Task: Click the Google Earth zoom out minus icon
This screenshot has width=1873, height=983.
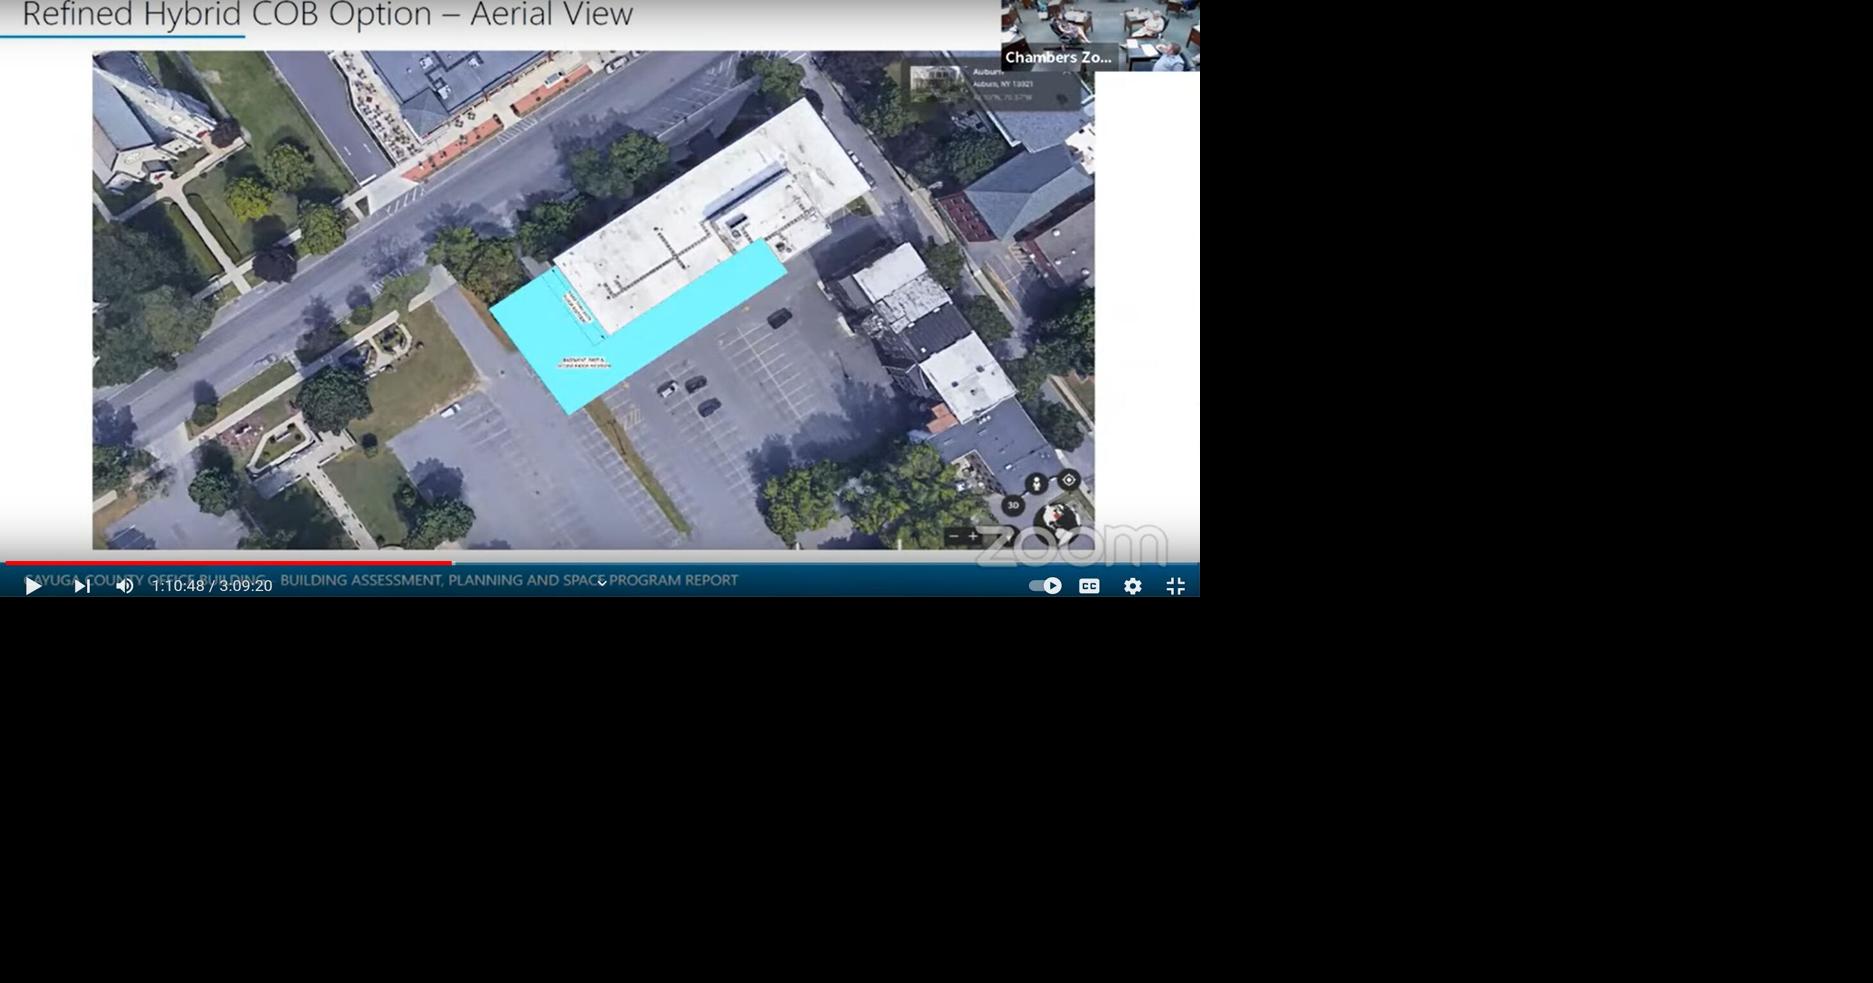Action: click(954, 536)
